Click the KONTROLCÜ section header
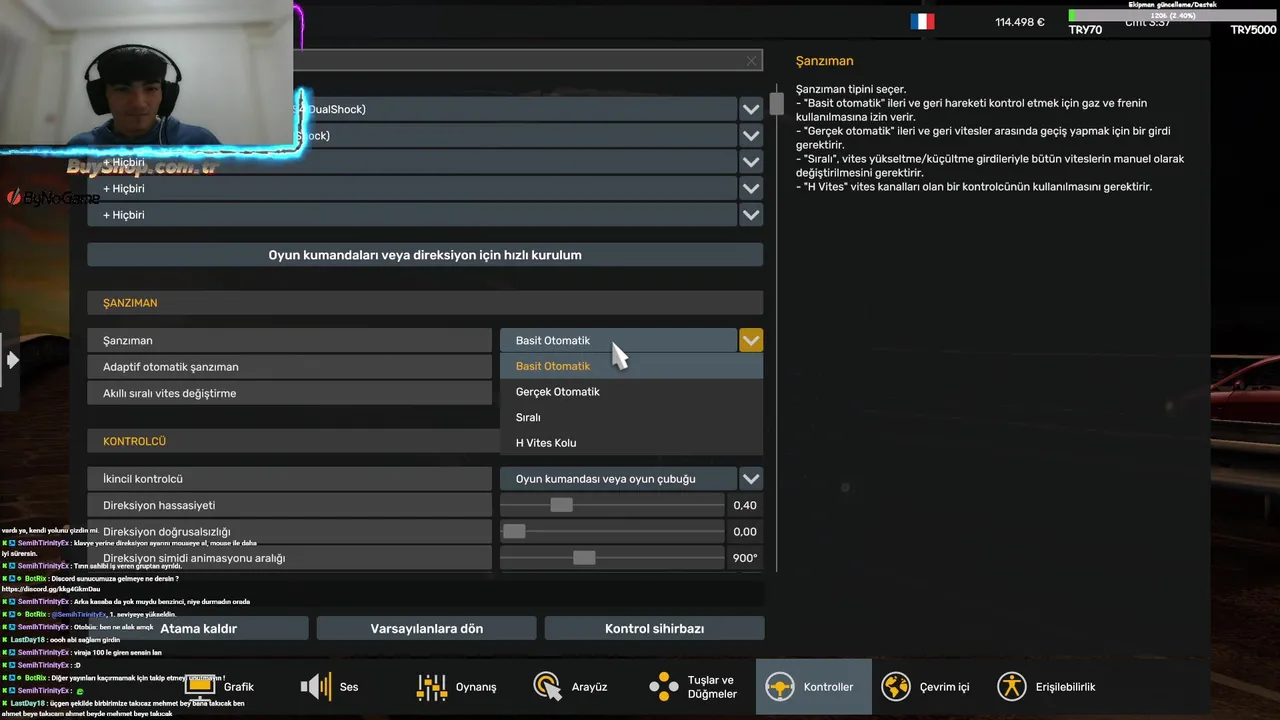 coord(134,441)
